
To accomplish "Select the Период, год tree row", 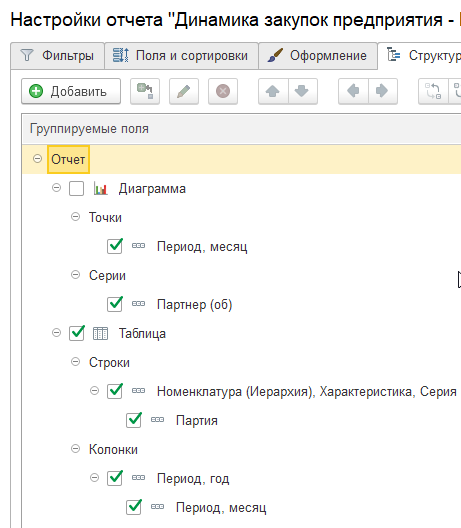I will pyautogui.click(x=193, y=478).
